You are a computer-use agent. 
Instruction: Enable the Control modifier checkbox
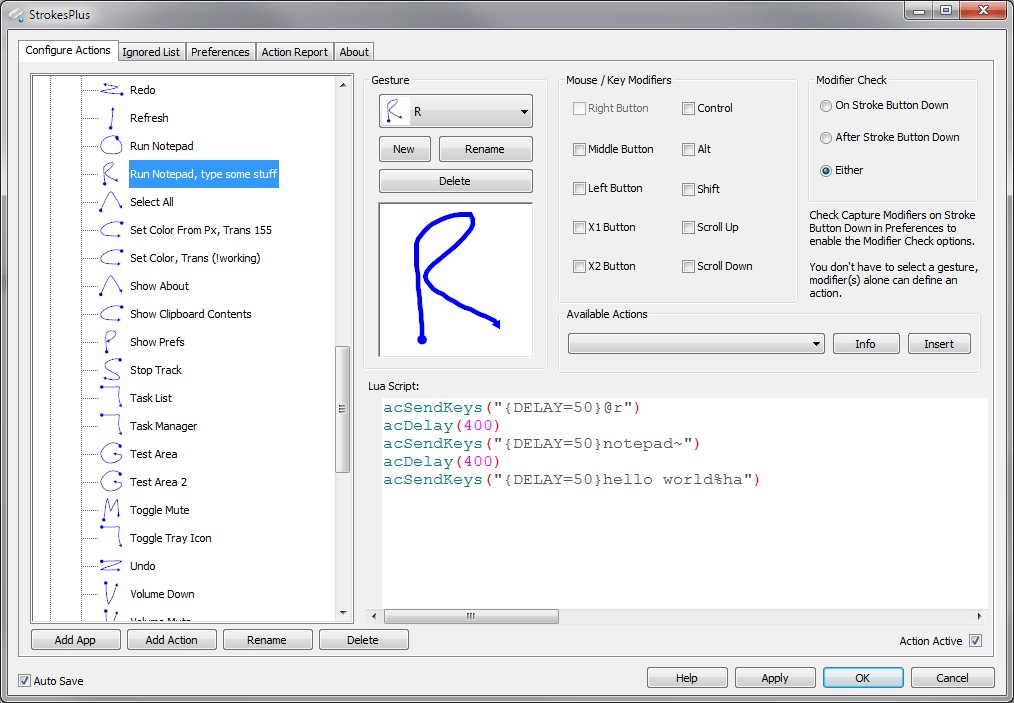point(689,108)
